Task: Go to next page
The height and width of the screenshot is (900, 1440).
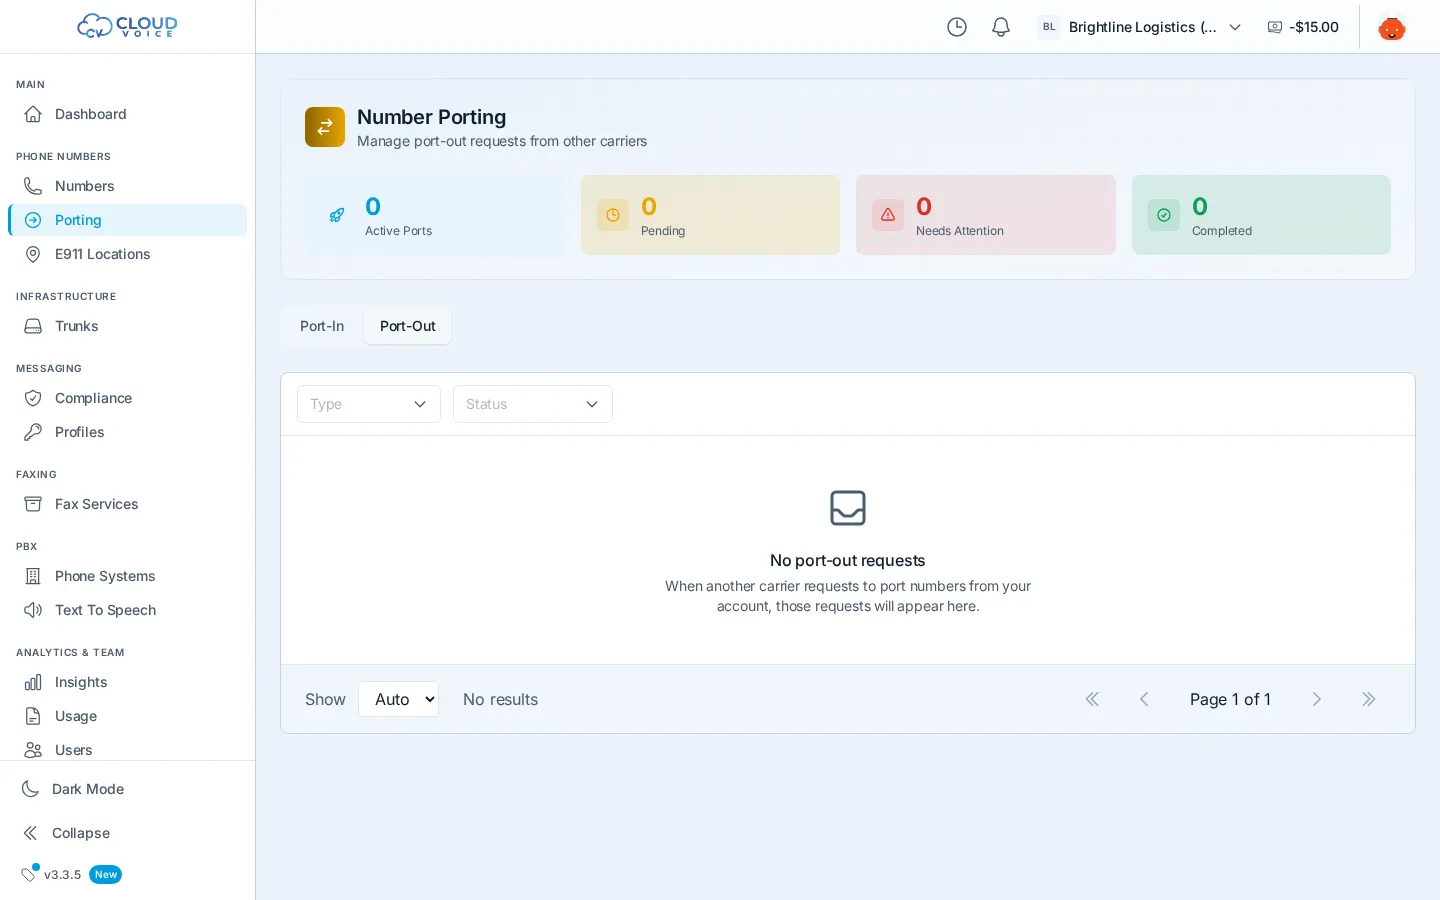Action: tap(1317, 699)
